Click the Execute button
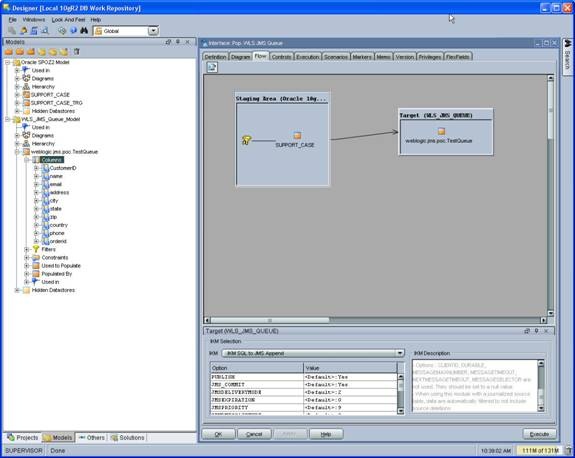 click(x=539, y=434)
